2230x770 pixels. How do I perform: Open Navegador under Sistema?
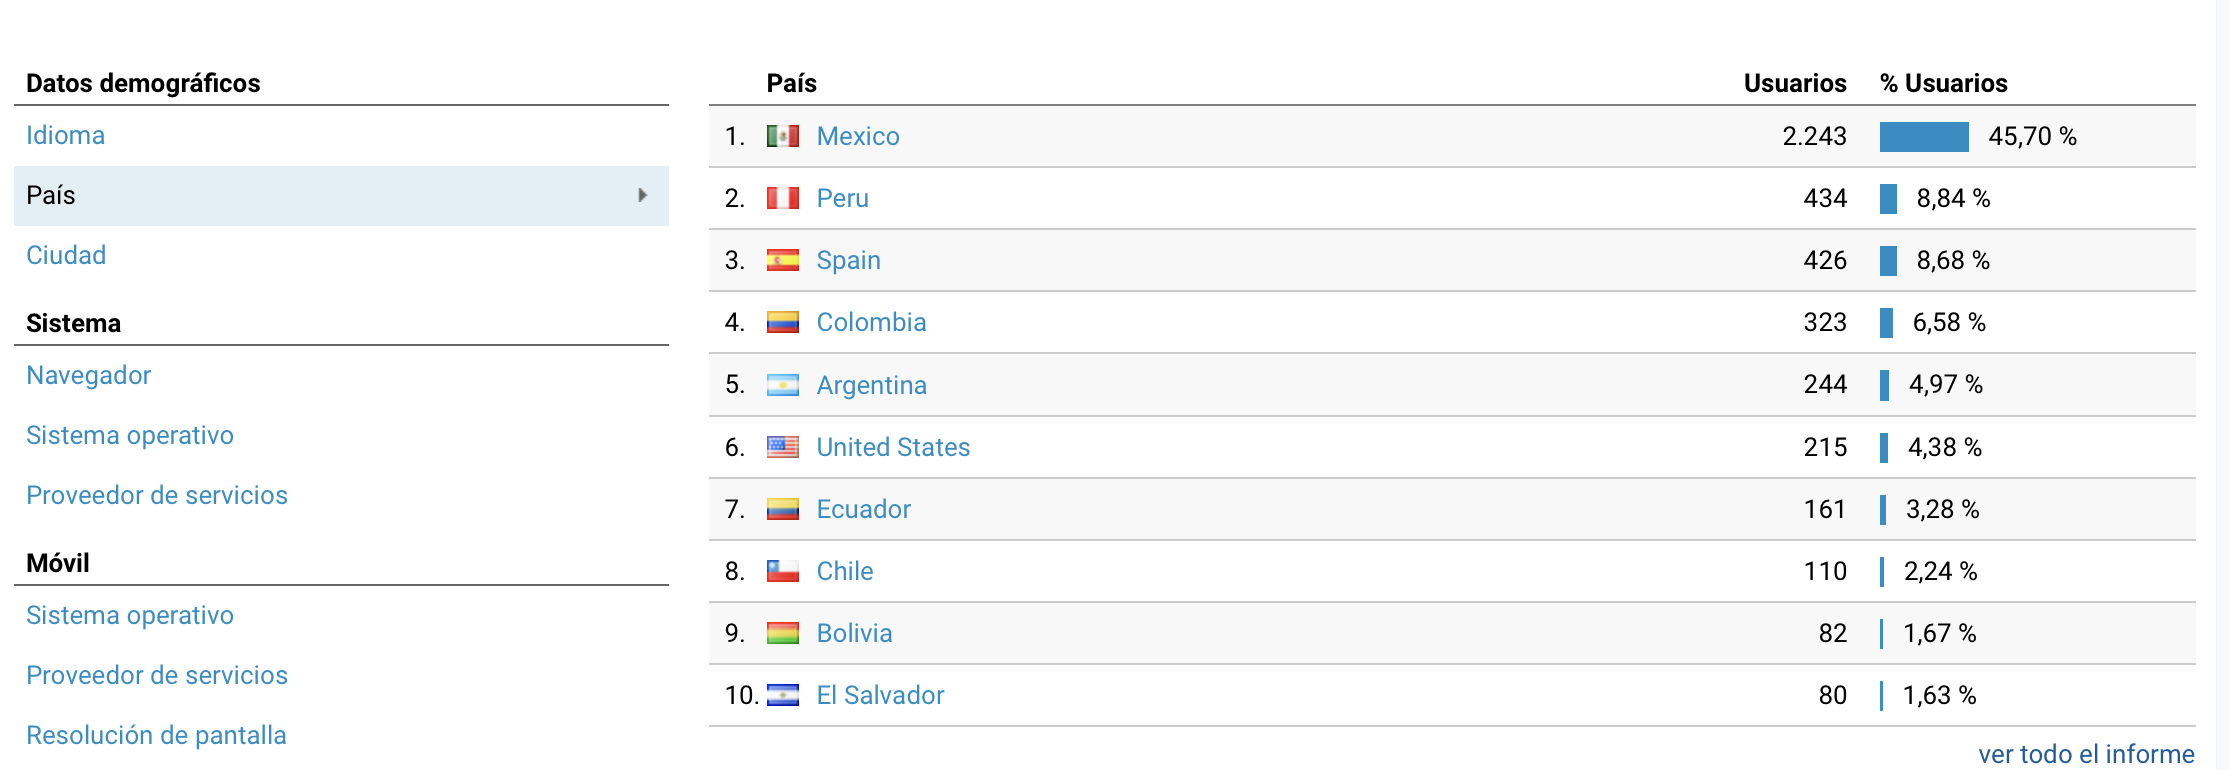tap(88, 375)
